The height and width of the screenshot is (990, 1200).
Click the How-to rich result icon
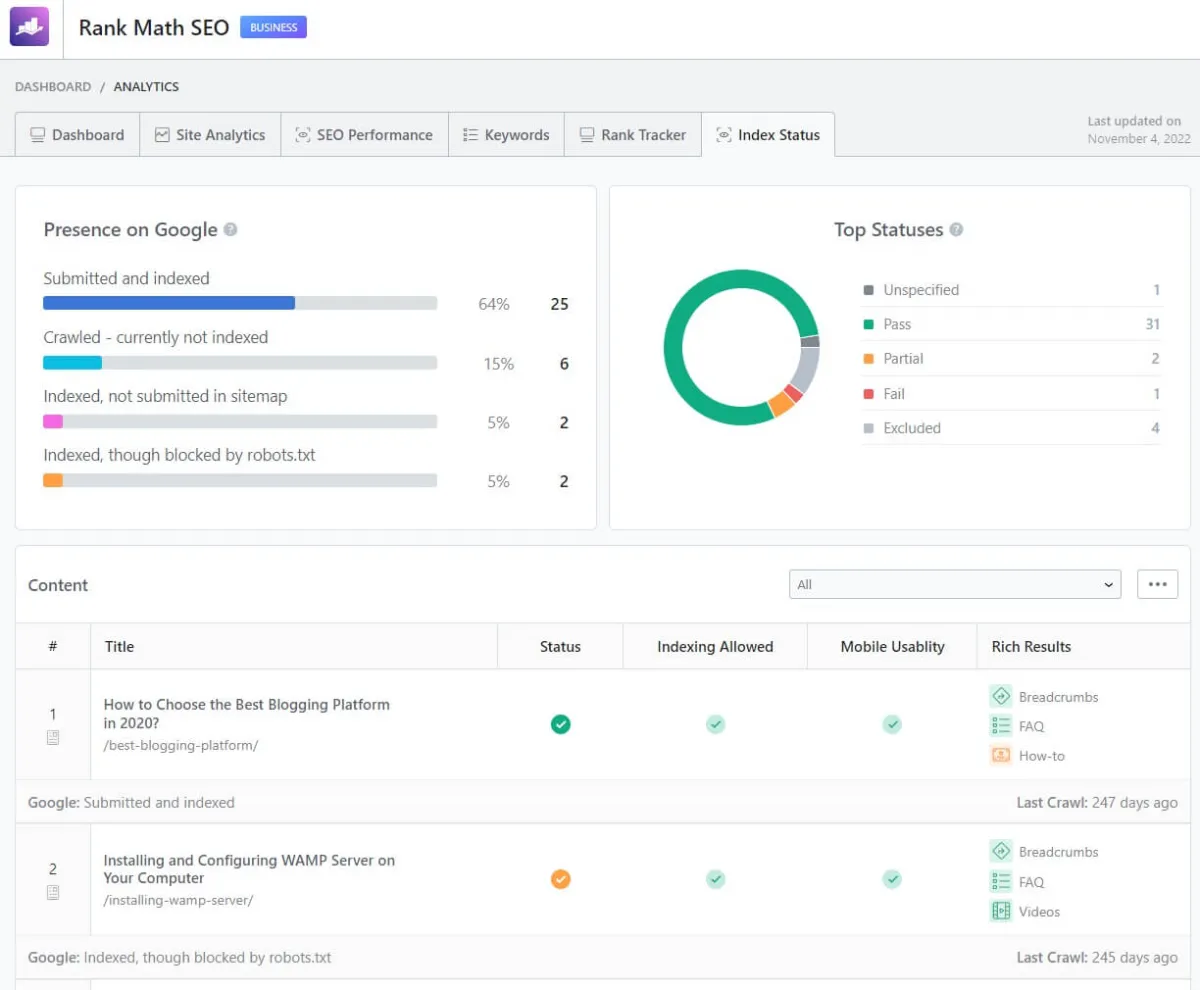pos(1000,756)
